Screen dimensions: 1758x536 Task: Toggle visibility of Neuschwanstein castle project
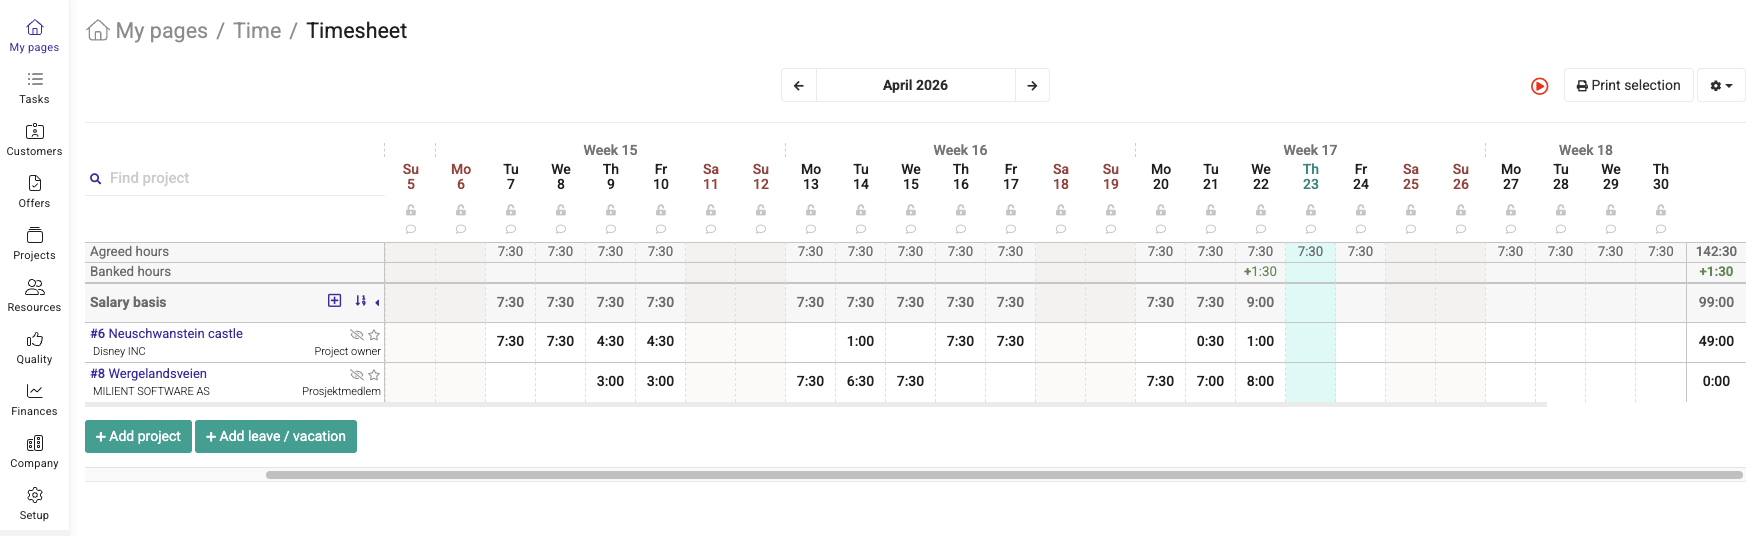pyautogui.click(x=356, y=335)
